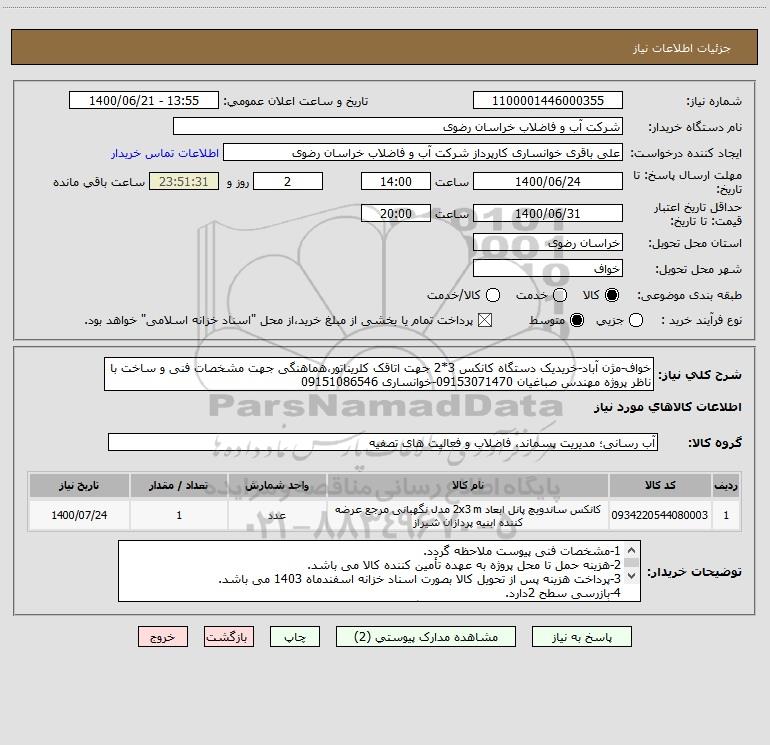Viewport: 770px width, 745px height.
Task: Click the remaining days field showing 2
Action: tap(288, 182)
